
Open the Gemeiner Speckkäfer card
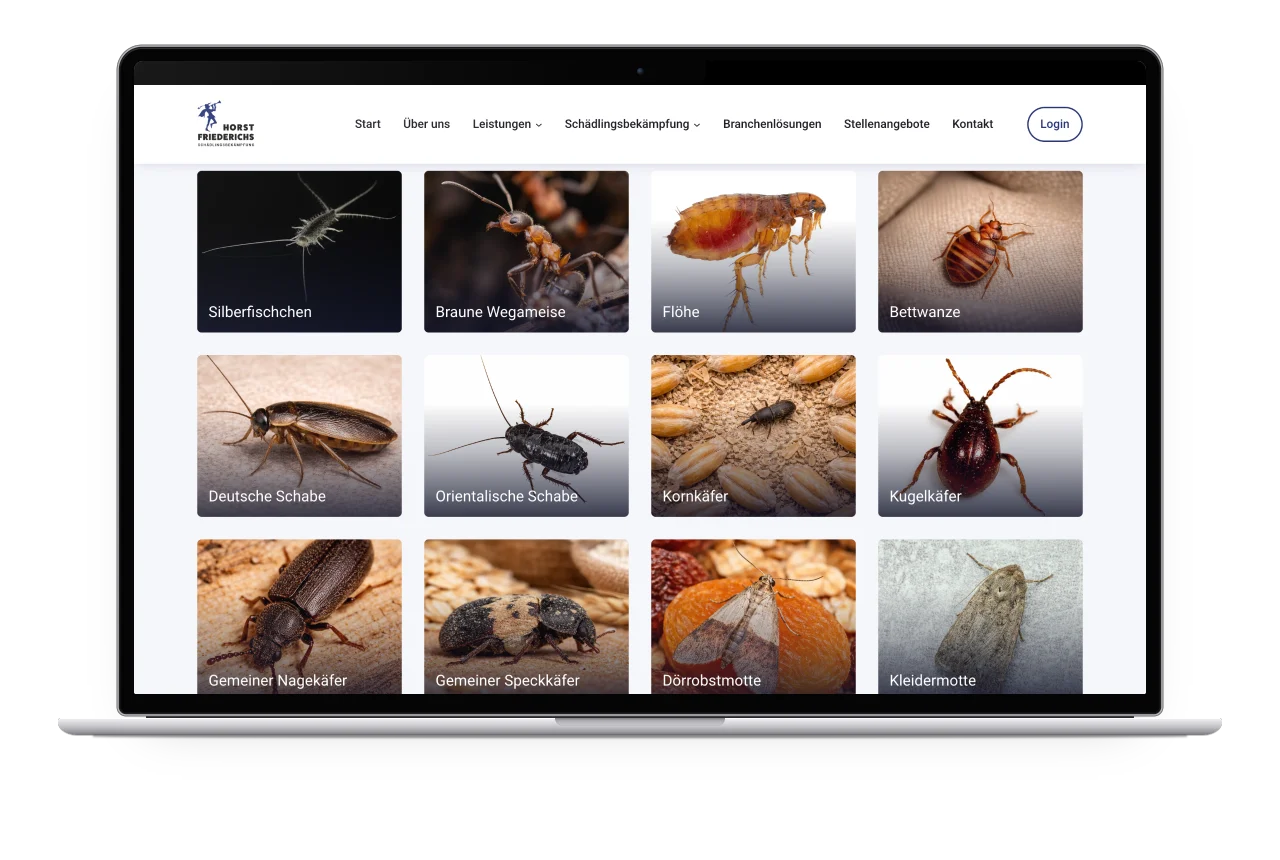point(526,617)
